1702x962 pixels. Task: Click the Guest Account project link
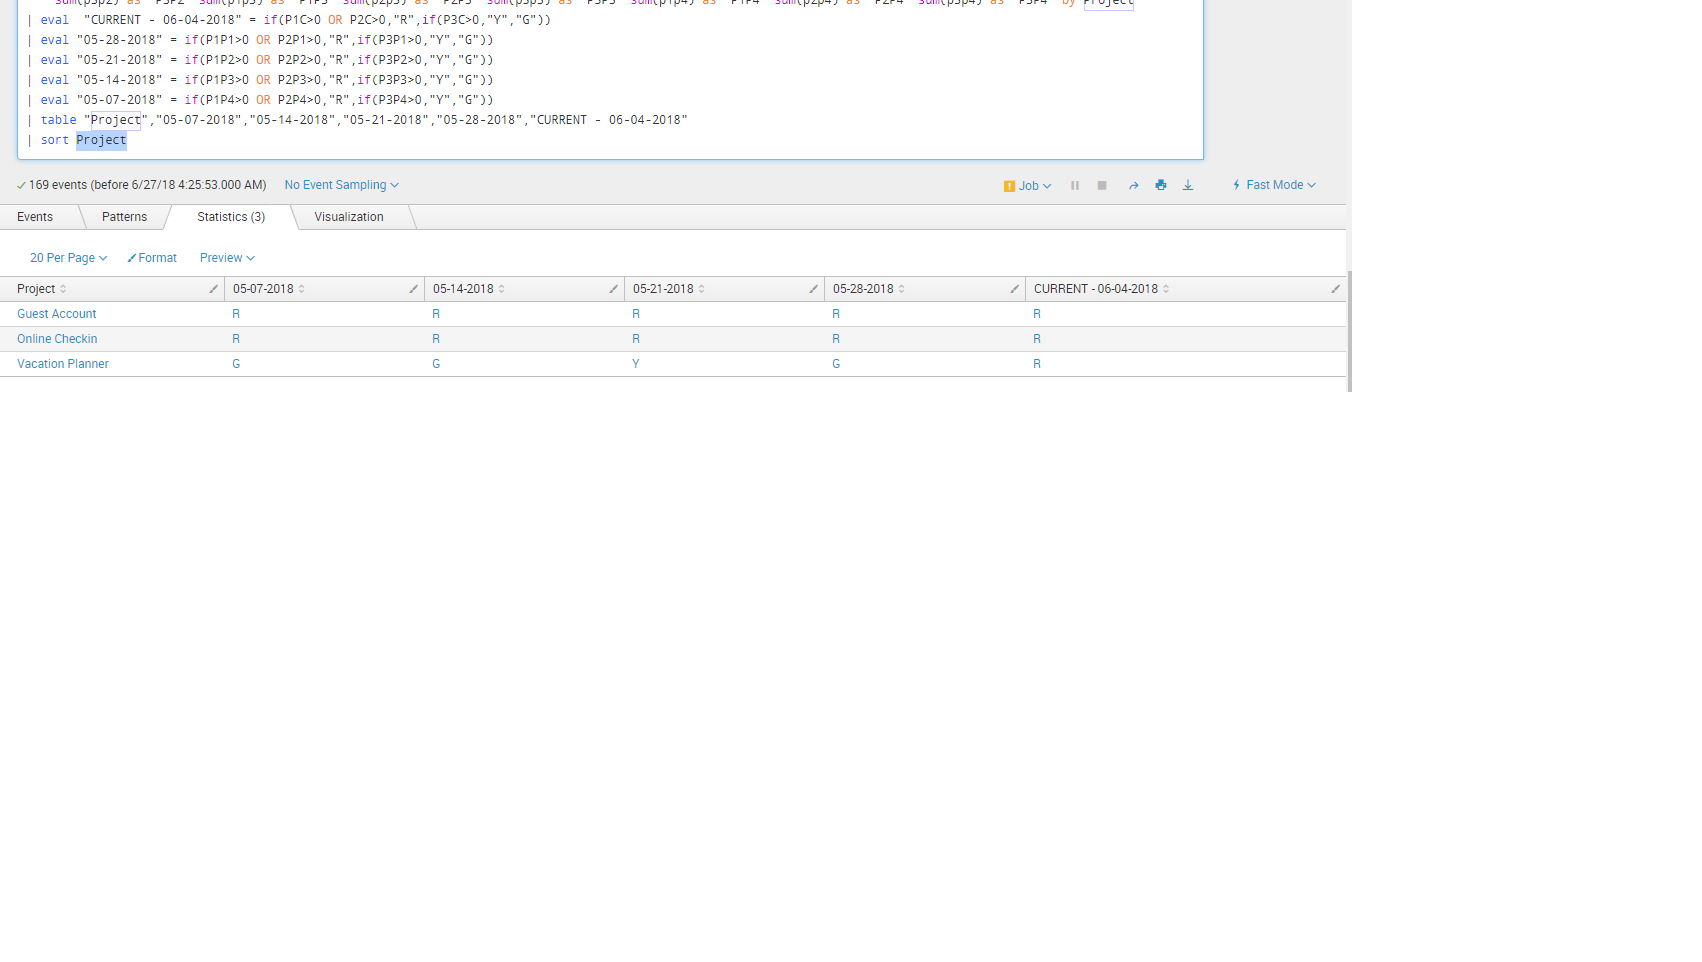(x=57, y=314)
